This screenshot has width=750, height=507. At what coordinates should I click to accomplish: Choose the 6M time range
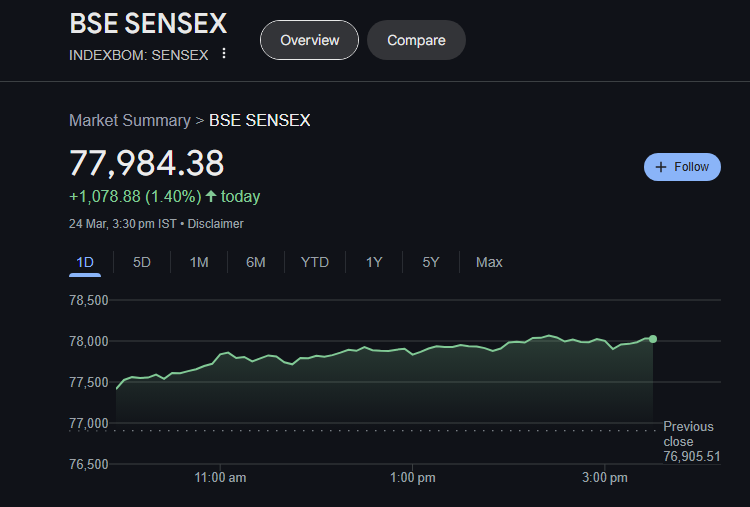(x=255, y=262)
